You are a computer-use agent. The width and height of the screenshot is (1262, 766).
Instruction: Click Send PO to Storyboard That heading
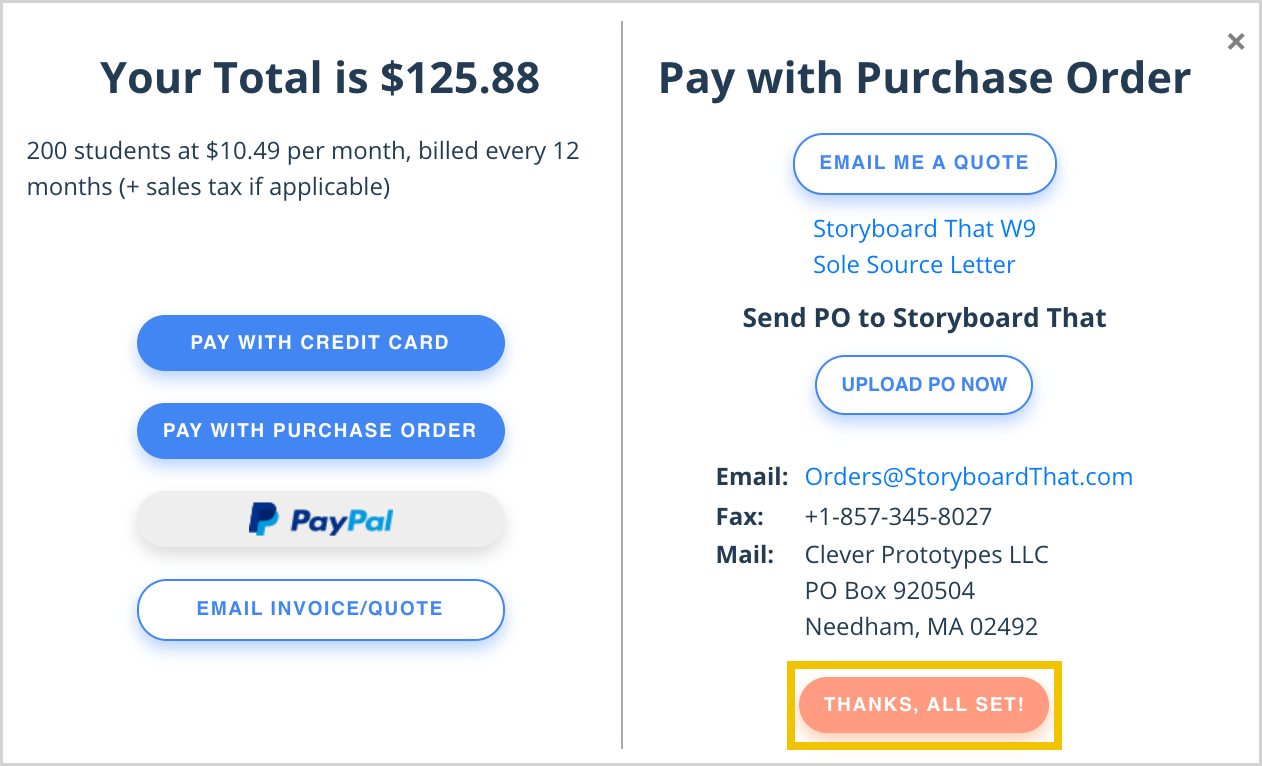(x=924, y=318)
